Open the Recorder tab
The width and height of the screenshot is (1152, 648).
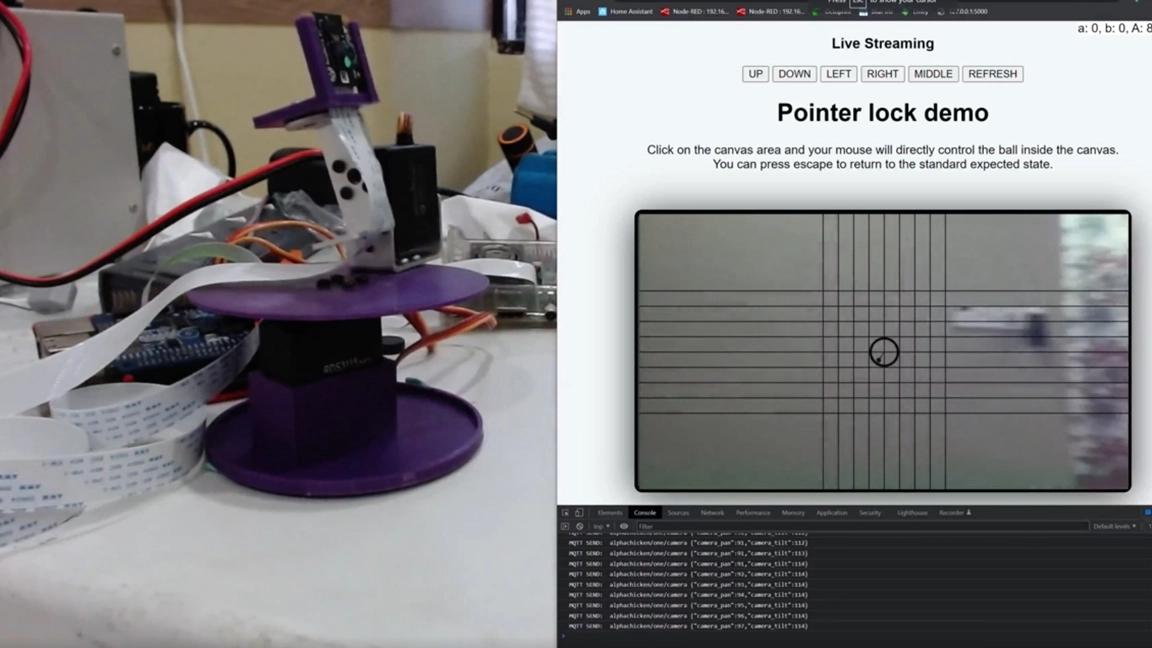coord(954,513)
